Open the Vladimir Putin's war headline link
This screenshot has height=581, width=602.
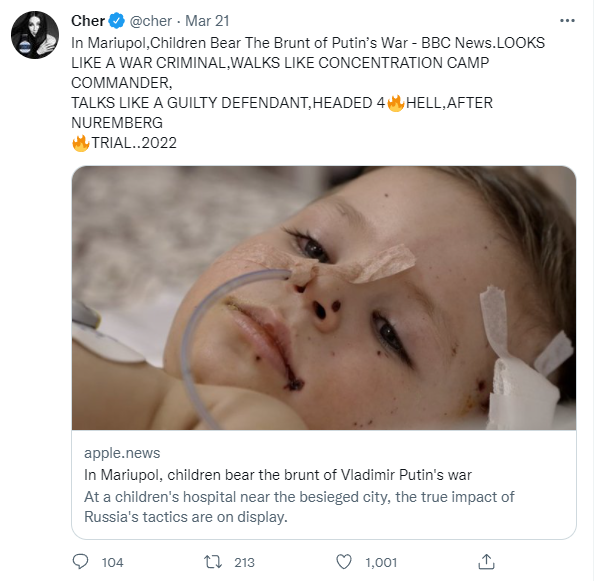pyautogui.click(x=278, y=474)
